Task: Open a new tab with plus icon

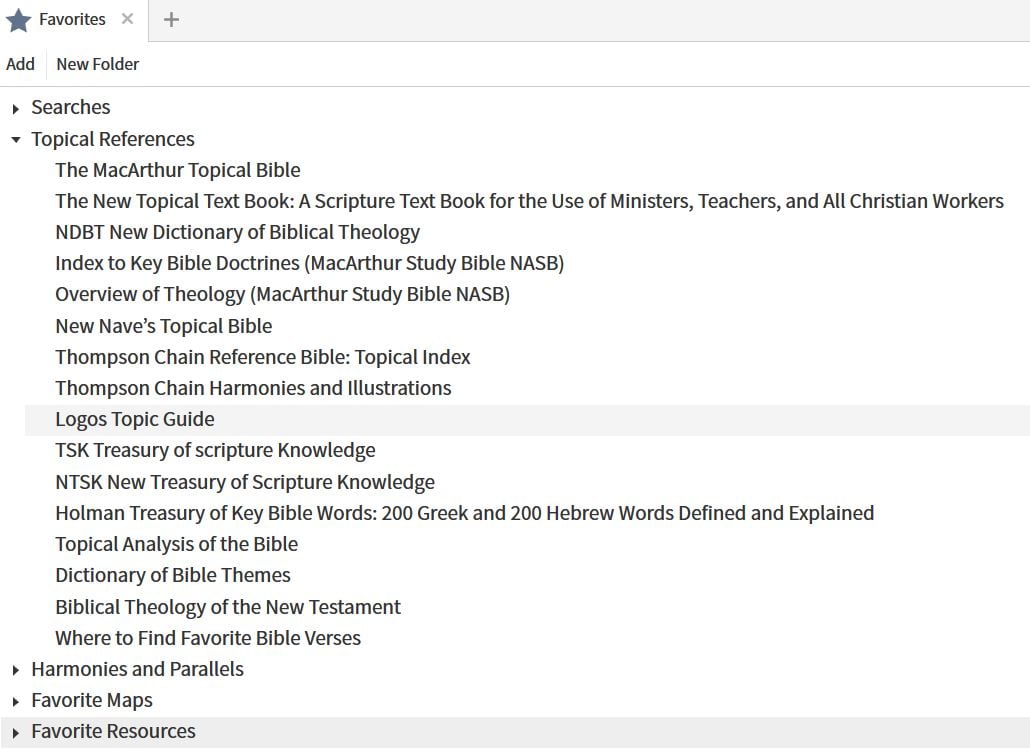Action: (171, 19)
